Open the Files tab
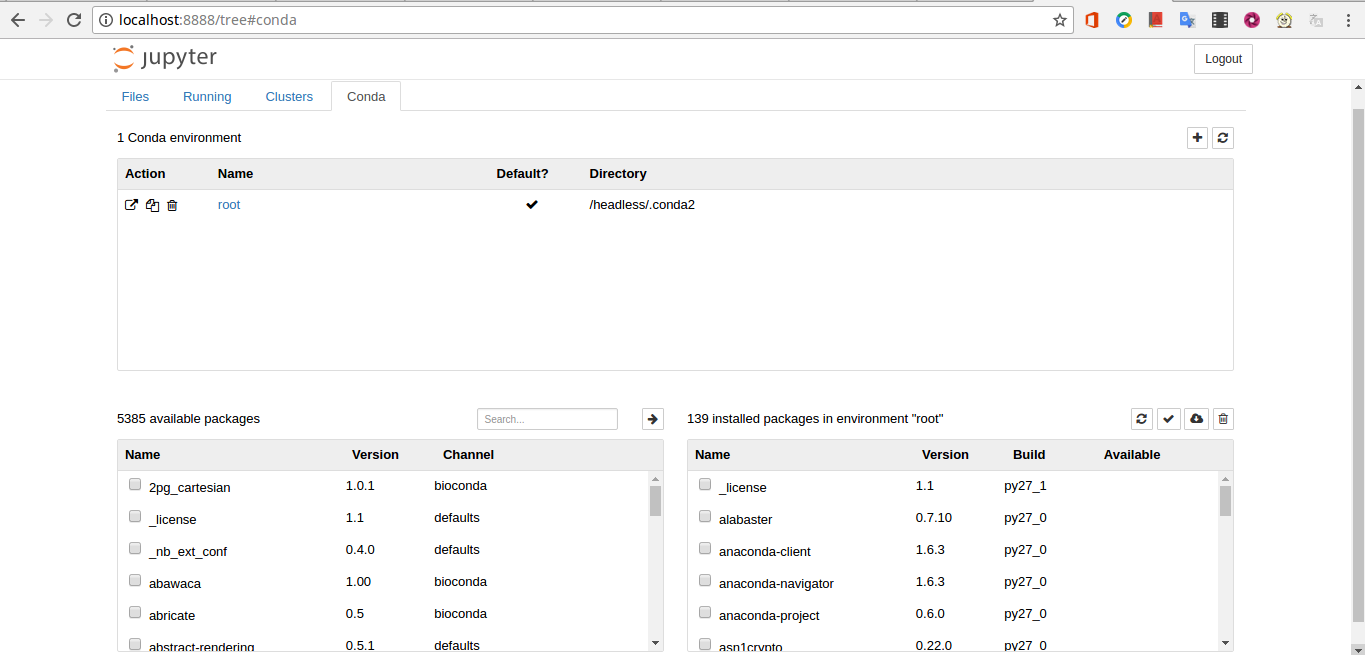This screenshot has width=1365, height=655. point(135,97)
